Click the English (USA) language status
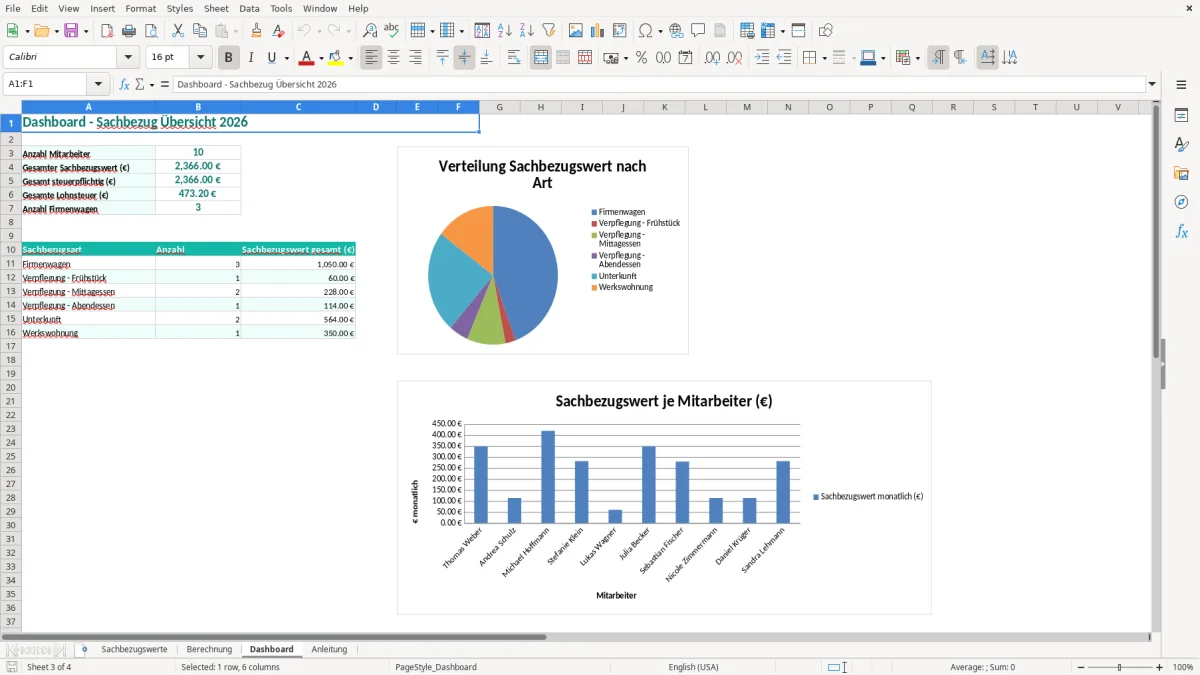Image resolution: width=1200 pixels, height=675 pixels. [693, 667]
